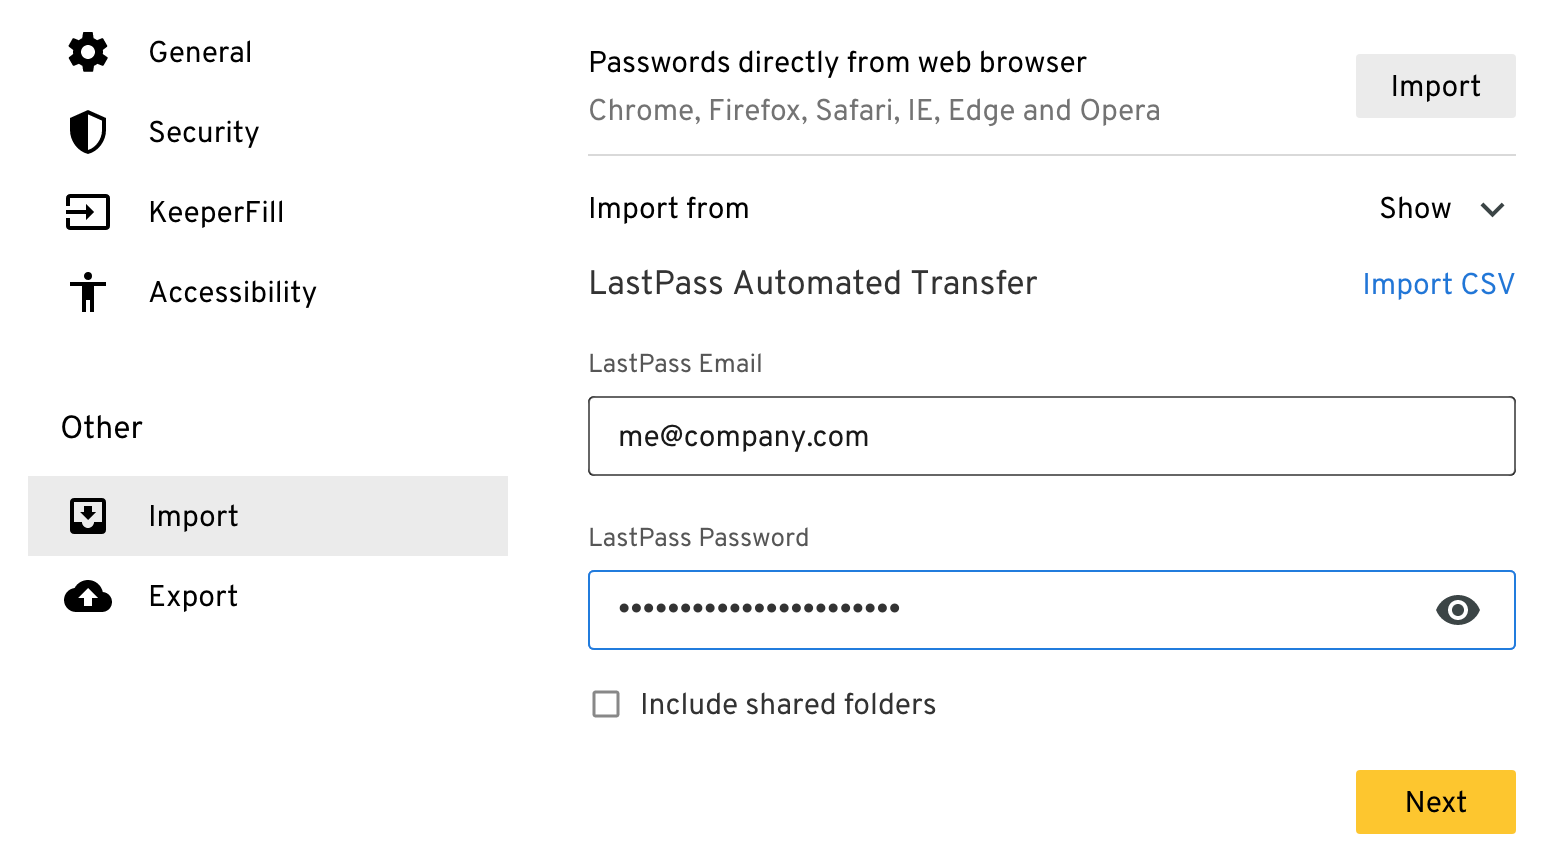Click Show next to Import from
Image resolution: width=1564 pixels, height=868 pixels.
(1415, 208)
